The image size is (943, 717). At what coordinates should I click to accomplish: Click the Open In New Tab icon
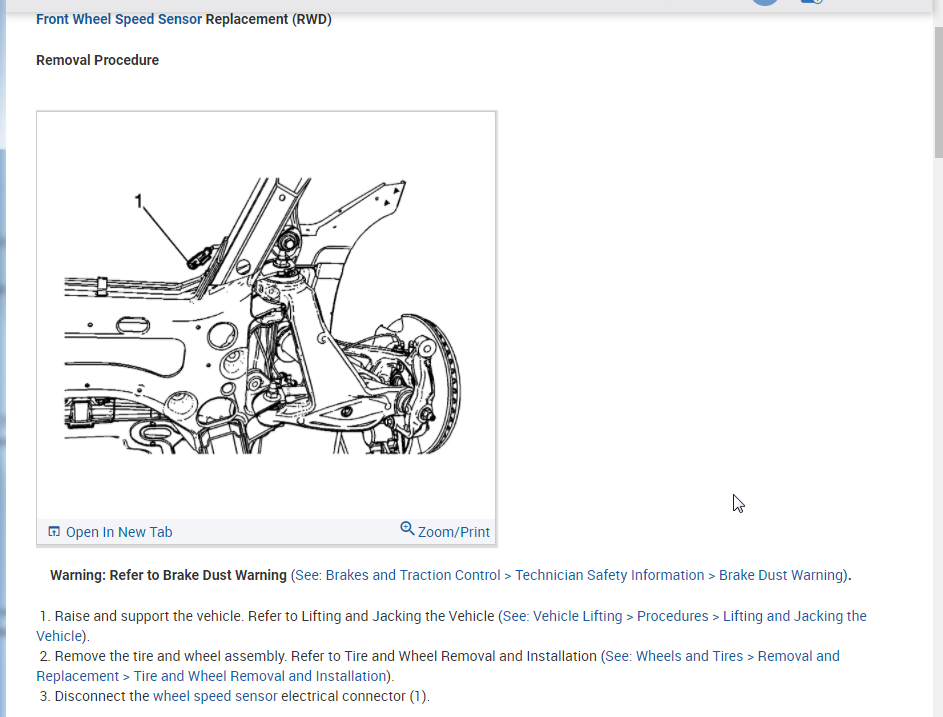click(x=54, y=532)
